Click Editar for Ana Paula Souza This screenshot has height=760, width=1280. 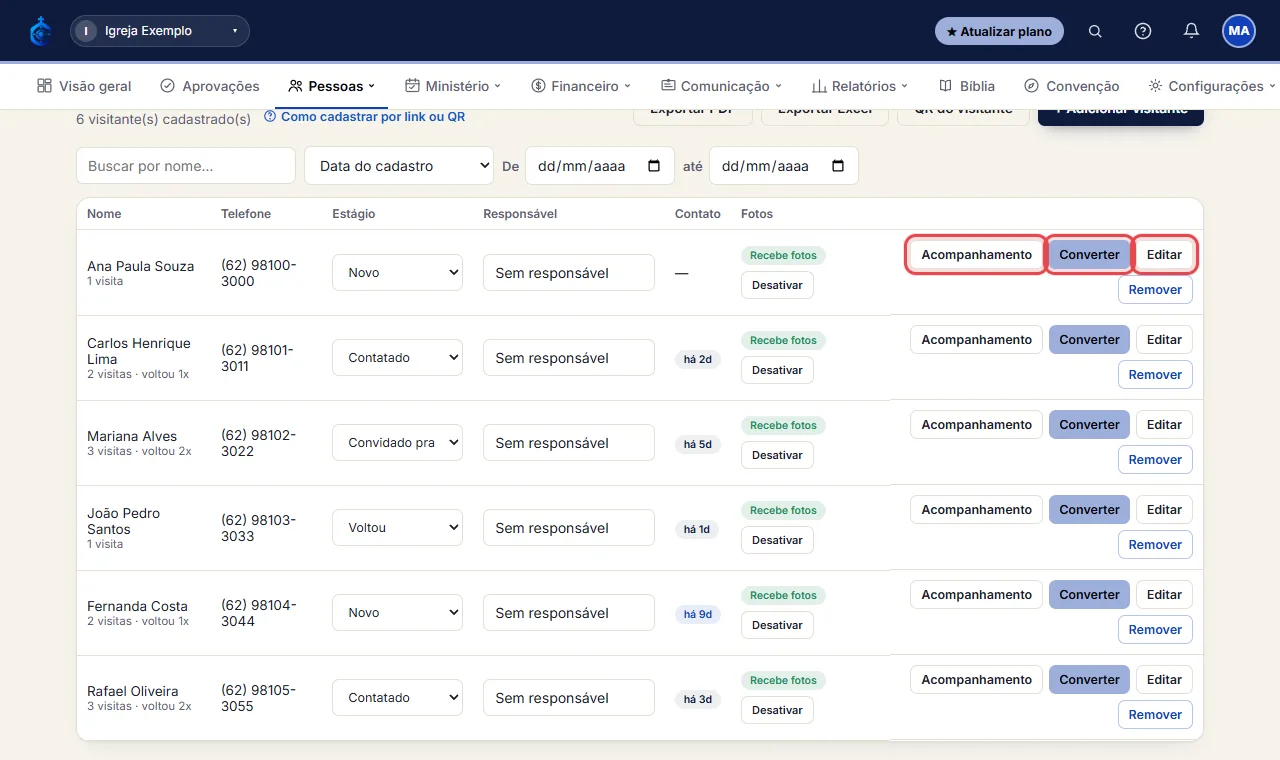coord(1164,255)
